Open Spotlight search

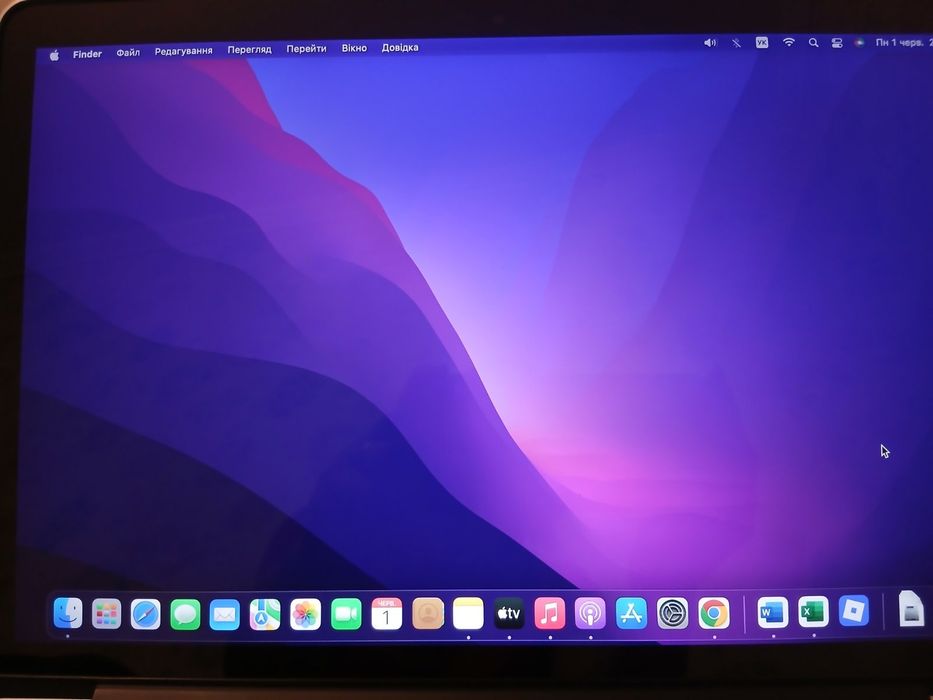[x=813, y=43]
